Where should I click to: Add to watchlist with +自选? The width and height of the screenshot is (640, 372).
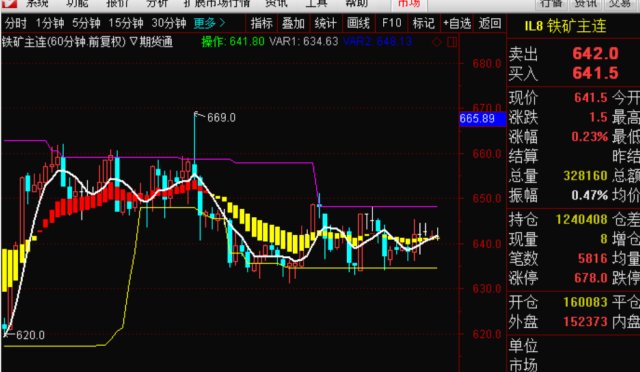click(x=457, y=23)
